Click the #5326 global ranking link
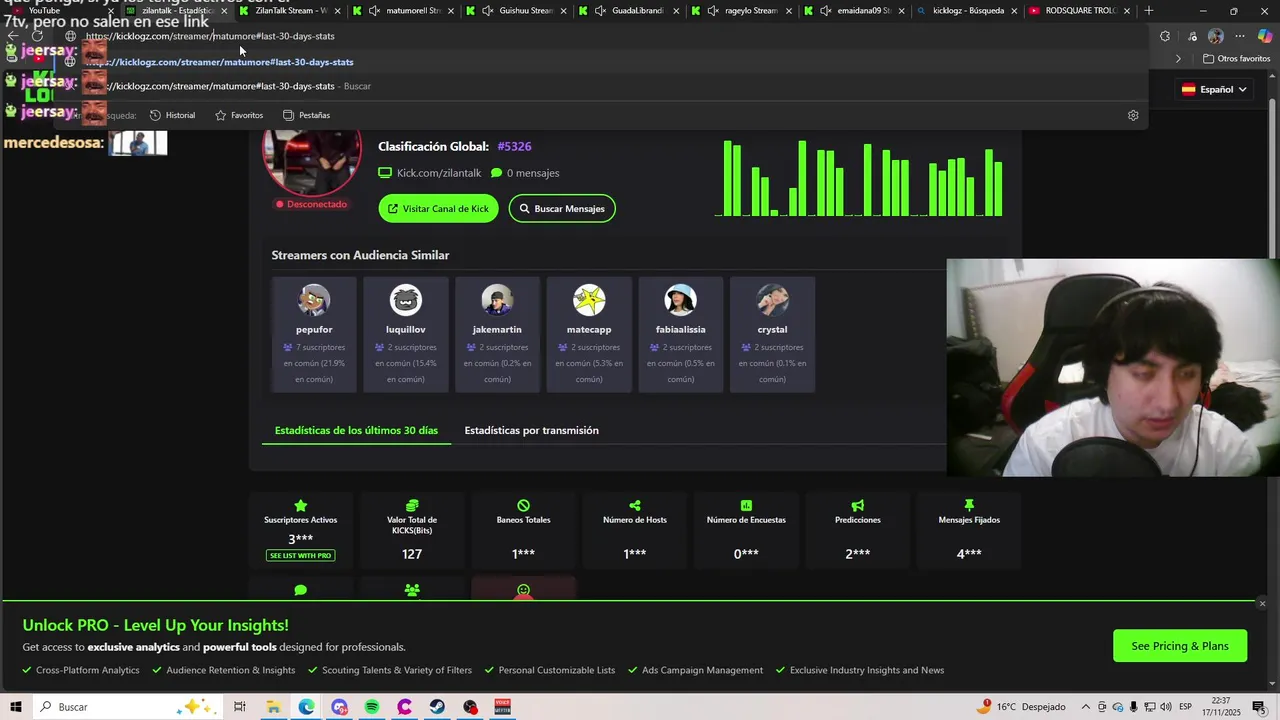The image size is (1280, 720). 514,146
